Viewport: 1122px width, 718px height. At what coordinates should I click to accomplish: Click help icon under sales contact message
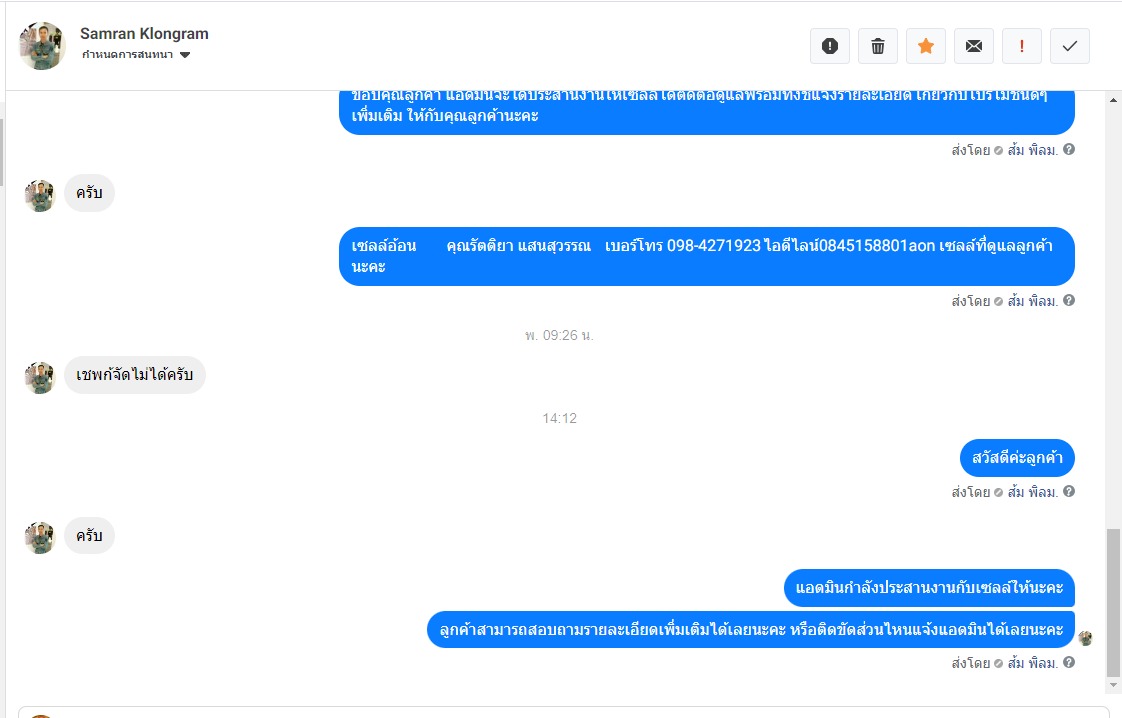(x=1068, y=301)
